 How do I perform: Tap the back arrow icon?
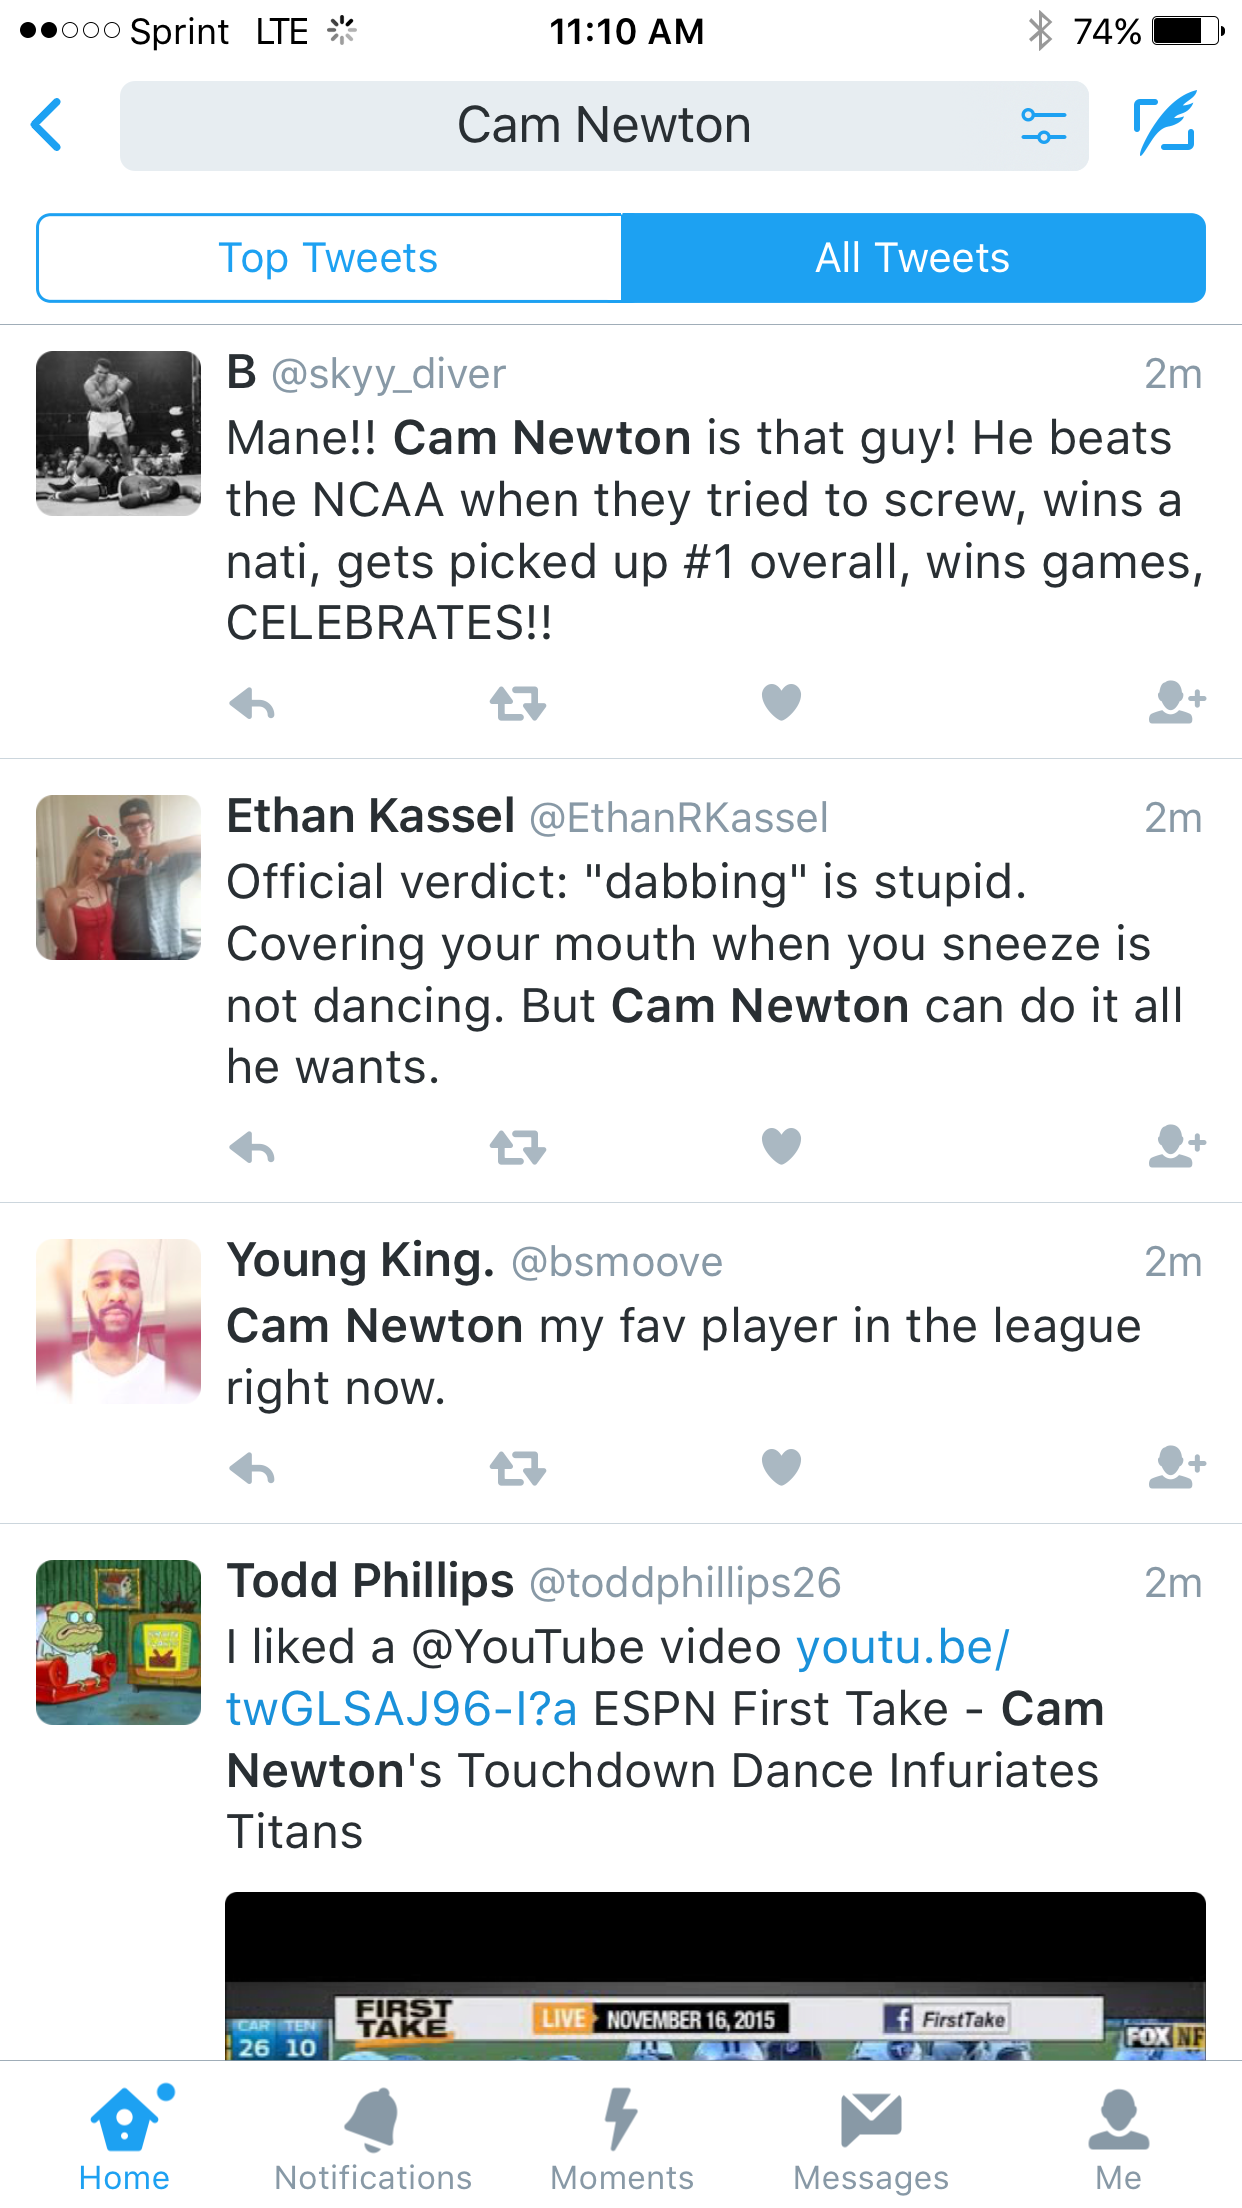(x=47, y=125)
